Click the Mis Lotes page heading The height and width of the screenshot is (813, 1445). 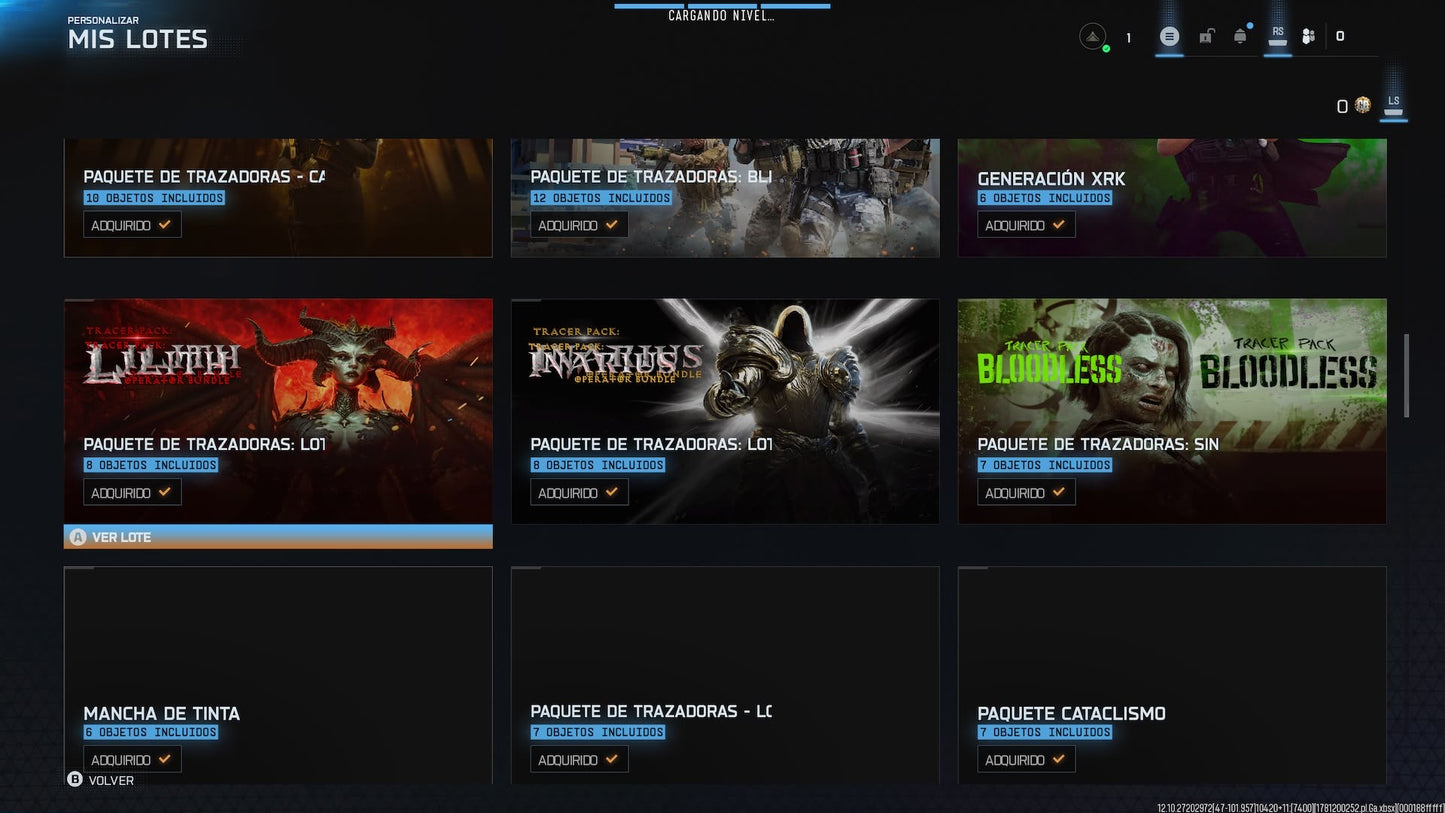[x=138, y=40]
